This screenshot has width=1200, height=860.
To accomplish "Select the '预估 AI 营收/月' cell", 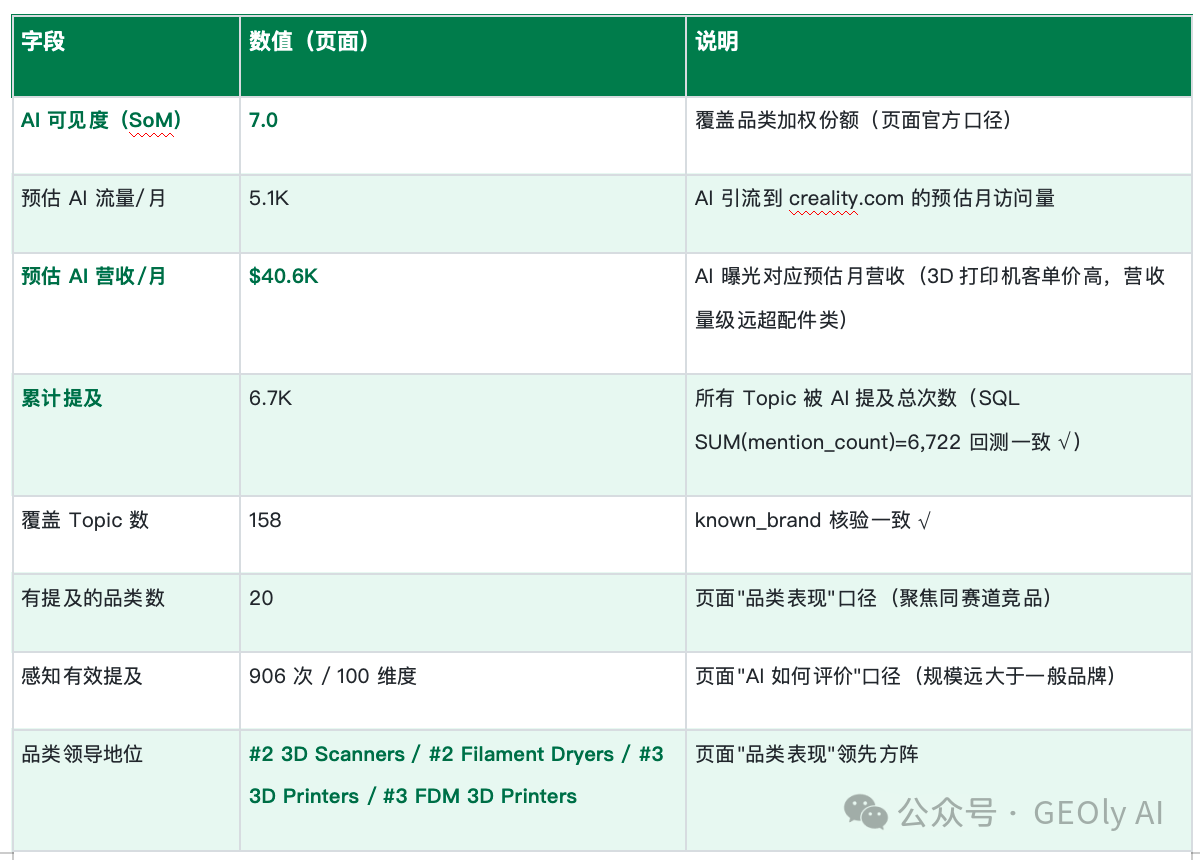I will [x=126, y=313].
